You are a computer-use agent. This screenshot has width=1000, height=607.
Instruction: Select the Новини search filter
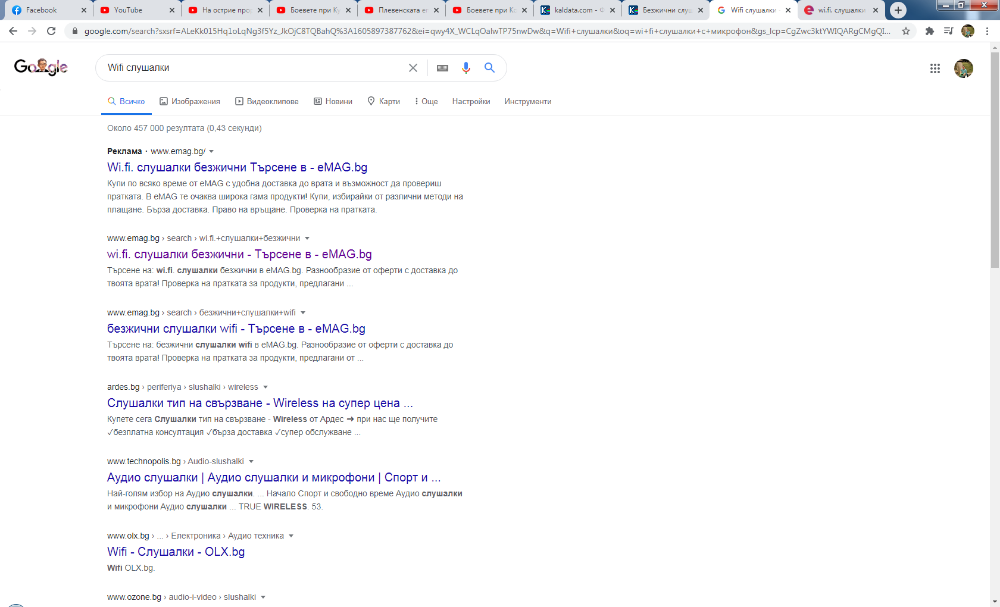tap(333, 101)
